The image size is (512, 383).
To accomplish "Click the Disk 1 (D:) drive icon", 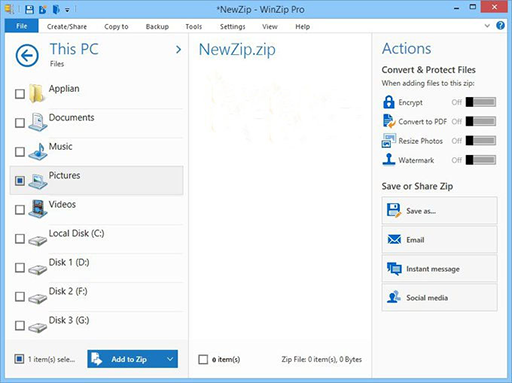I will pos(37,269).
